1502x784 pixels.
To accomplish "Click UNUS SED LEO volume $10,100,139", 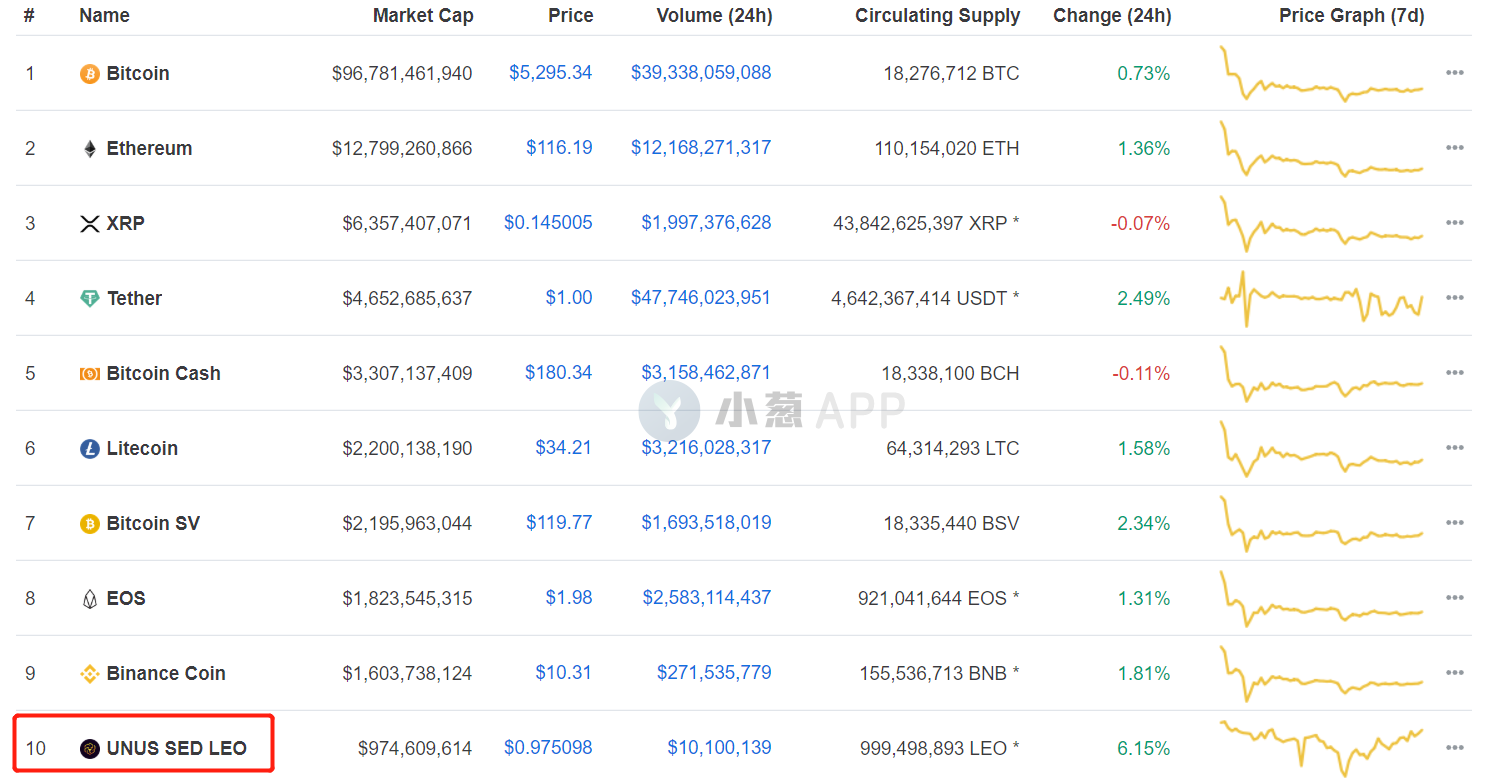I will [719, 748].
